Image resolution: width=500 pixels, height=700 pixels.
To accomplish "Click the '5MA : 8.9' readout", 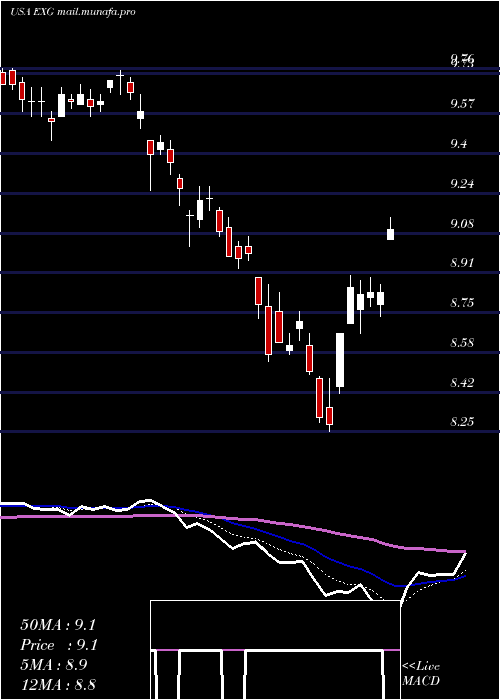I will coord(54,665).
